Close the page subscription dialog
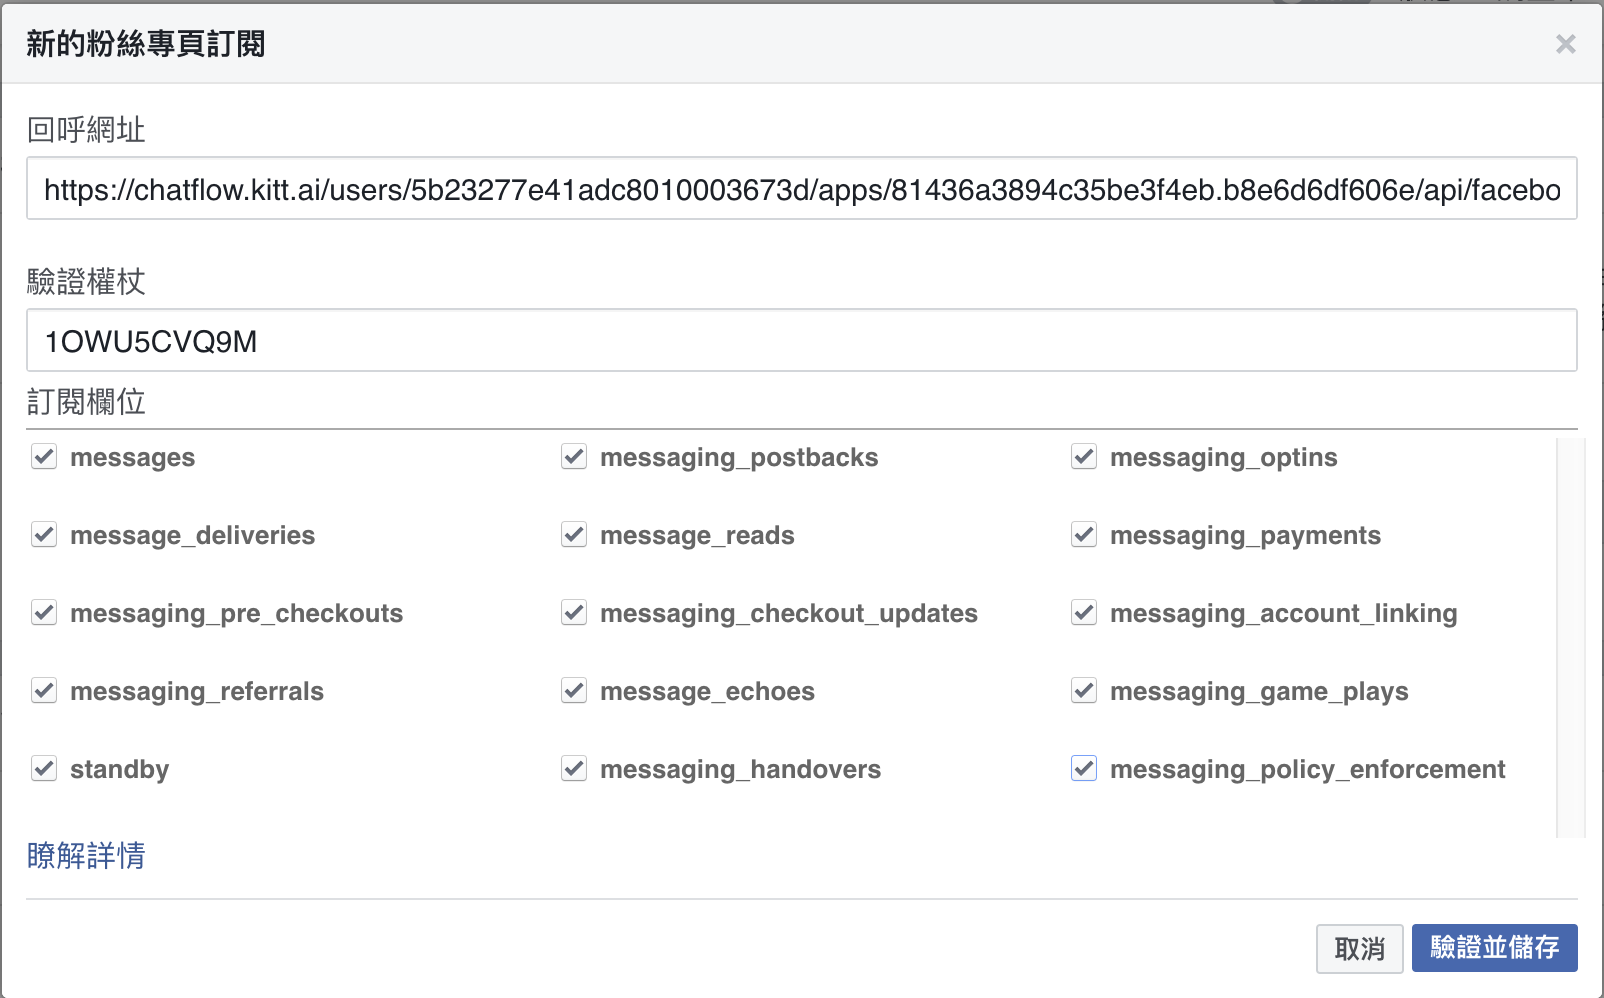This screenshot has height=998, width=1604. click(x=1565, y=44)
